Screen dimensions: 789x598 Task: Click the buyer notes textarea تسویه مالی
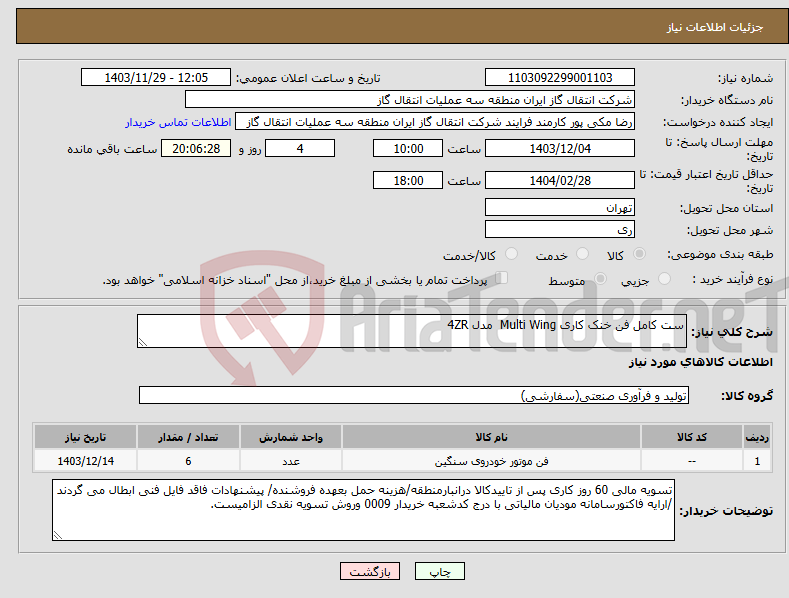pyautogui.click(x=363, y=510)
